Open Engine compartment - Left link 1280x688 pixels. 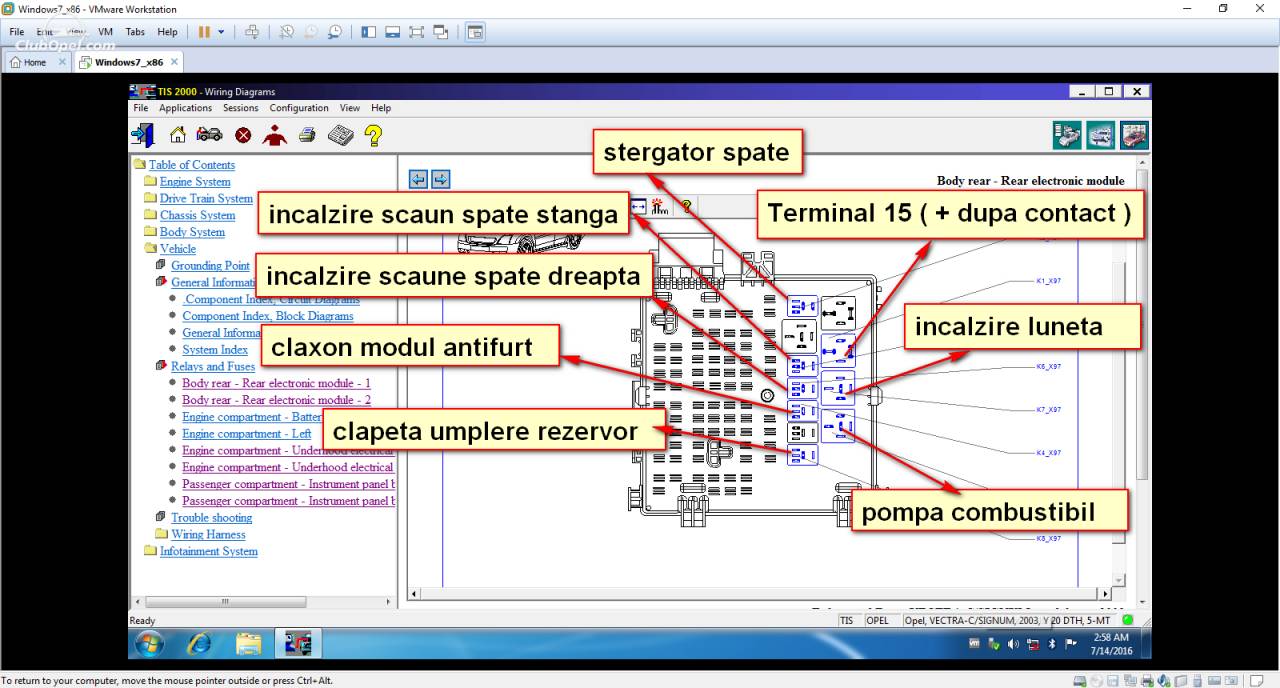[247, 434]
